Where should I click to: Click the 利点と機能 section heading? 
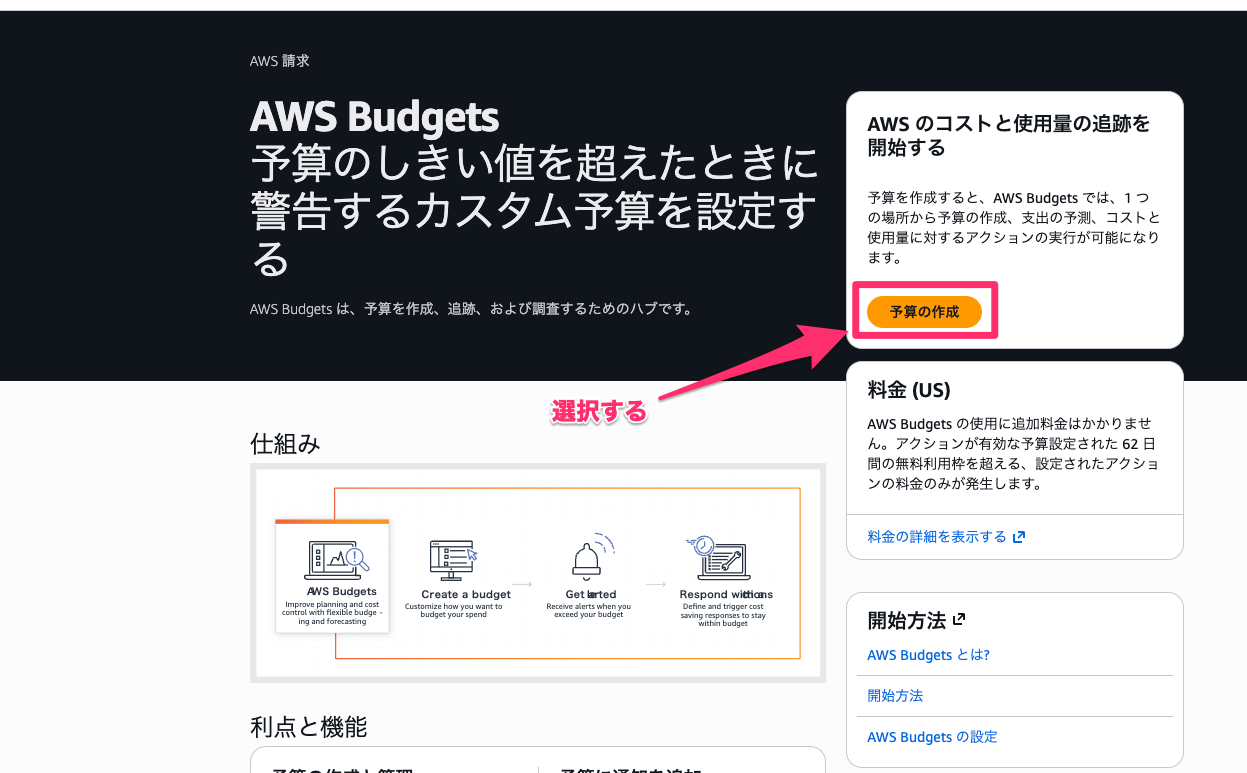tap(309, 727)
